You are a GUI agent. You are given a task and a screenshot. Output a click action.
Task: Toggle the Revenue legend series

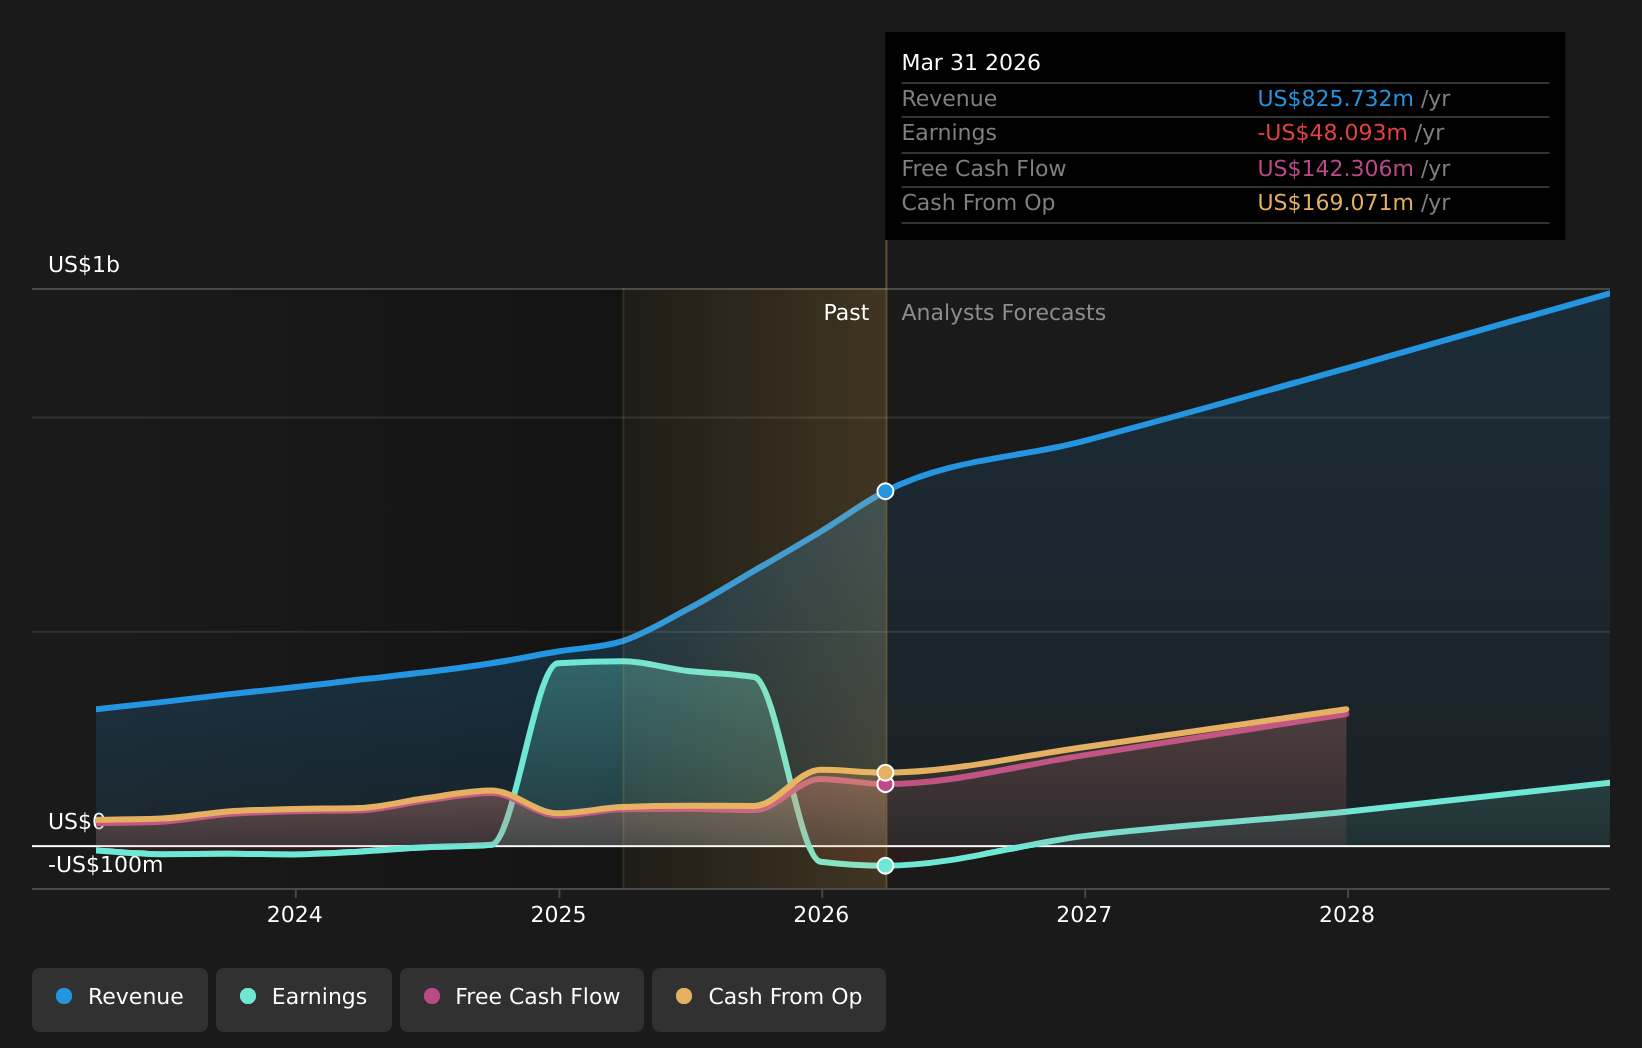[120, 999]
